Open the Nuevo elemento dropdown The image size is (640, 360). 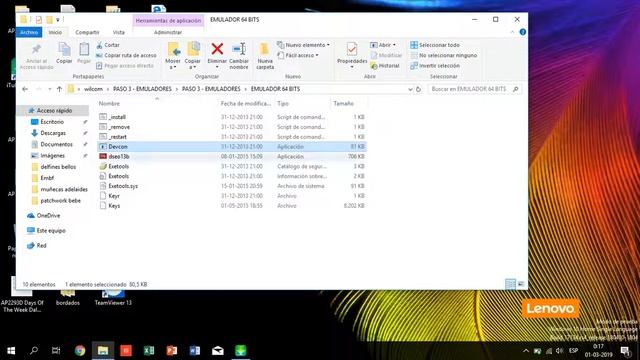[303, 45]
